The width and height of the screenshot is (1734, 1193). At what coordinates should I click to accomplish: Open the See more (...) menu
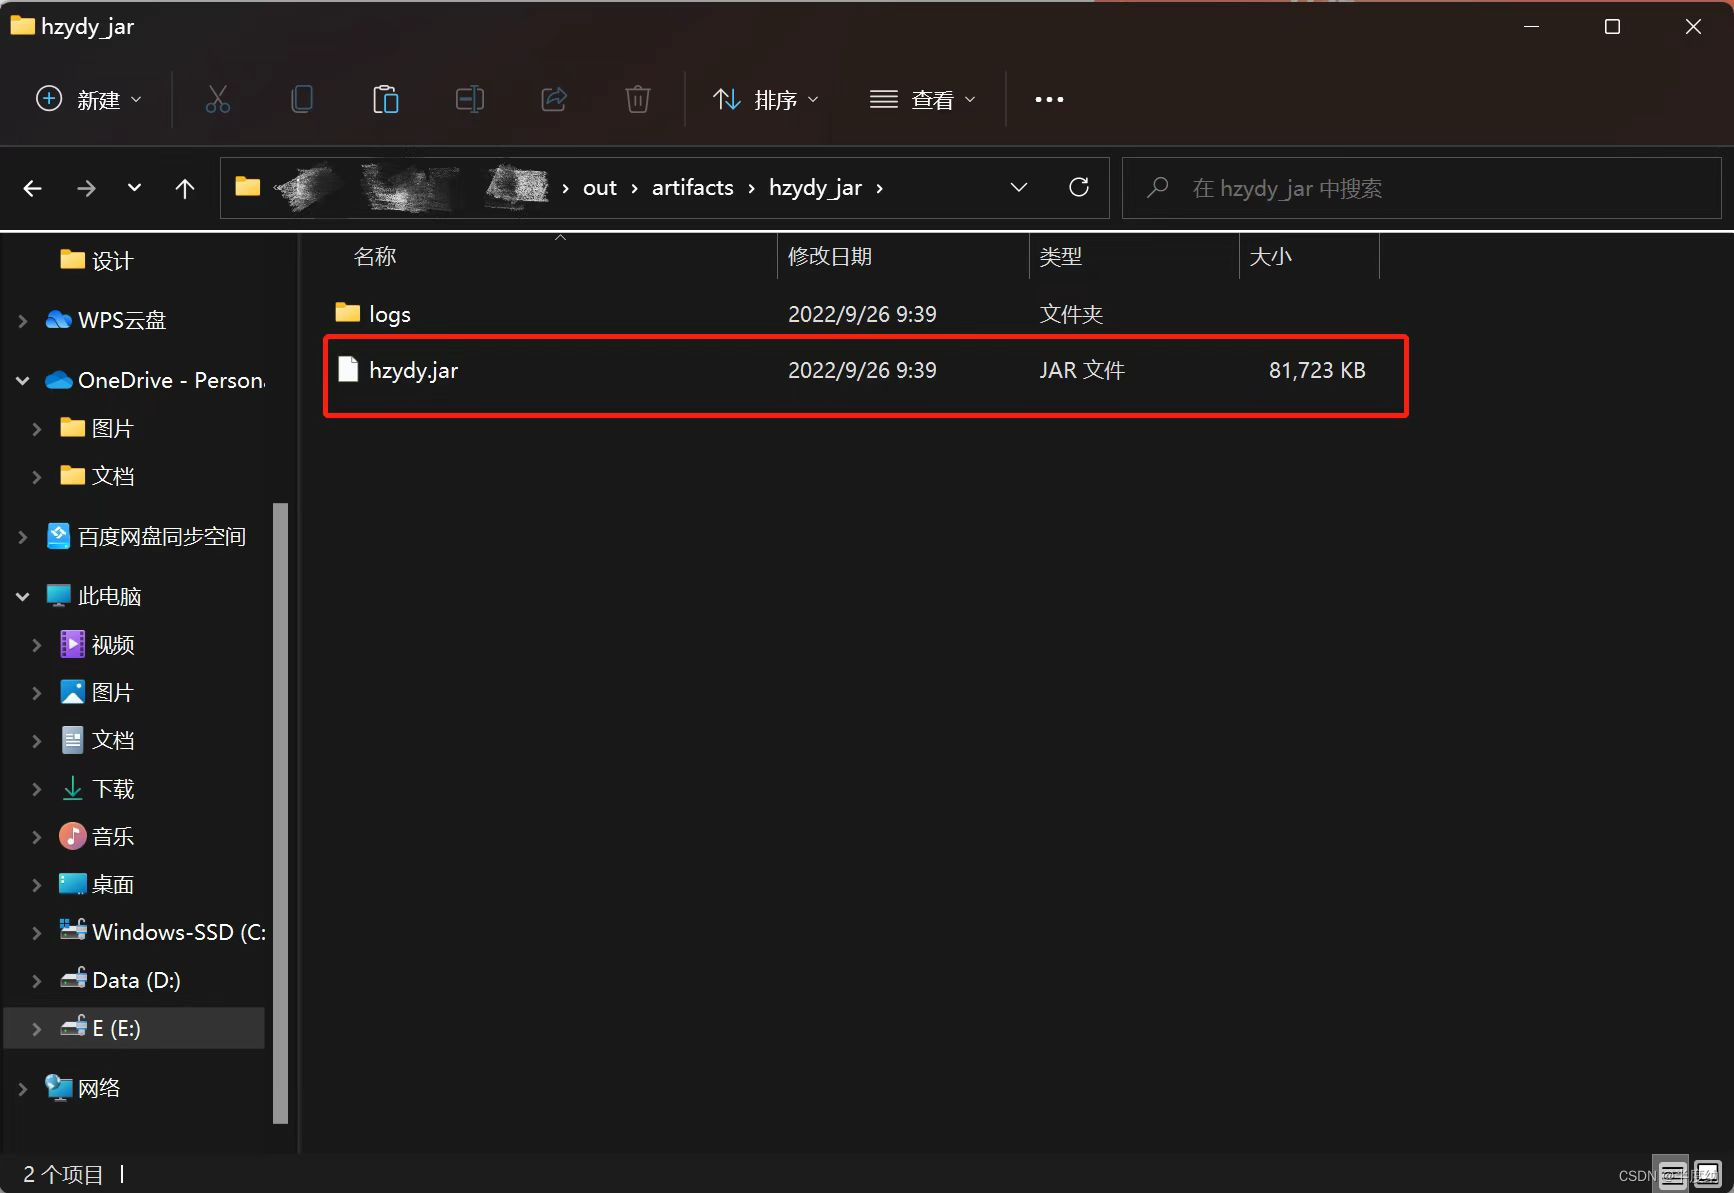click(1048, 99)
